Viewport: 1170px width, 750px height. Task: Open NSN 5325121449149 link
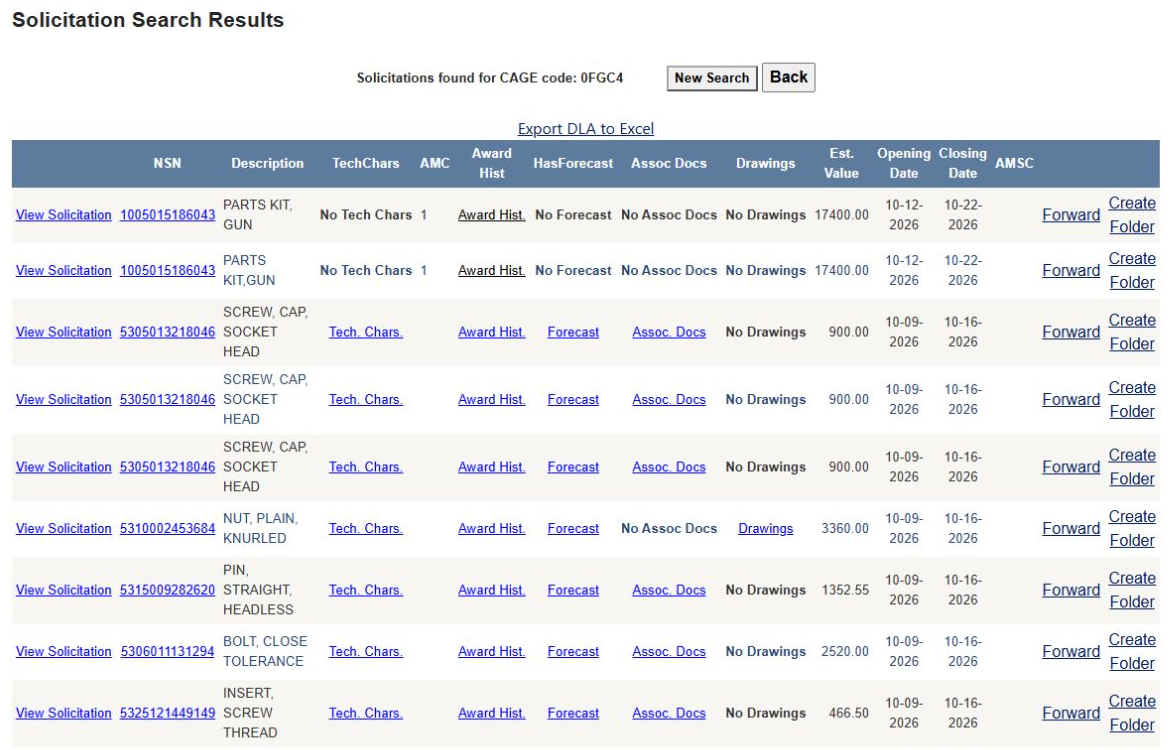167,713
